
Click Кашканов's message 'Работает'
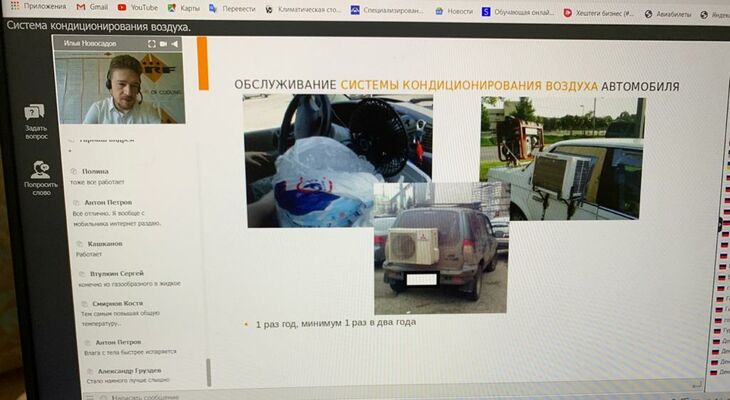click(x=89, y=254)
